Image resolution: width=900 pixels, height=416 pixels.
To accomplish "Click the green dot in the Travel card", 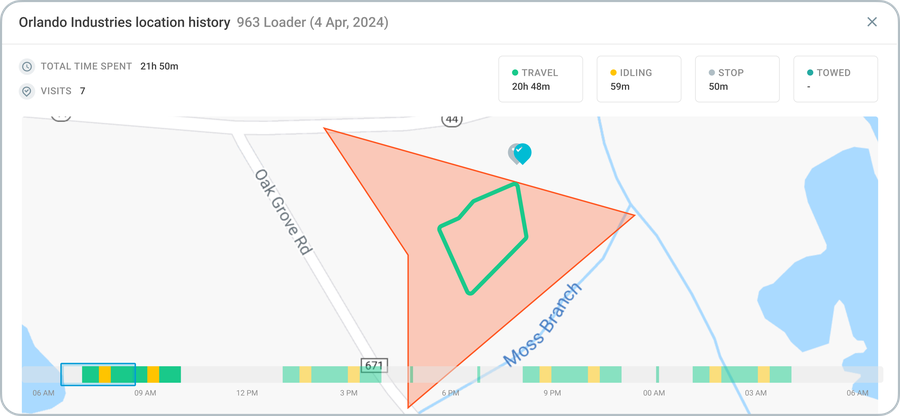I will pyautogui.click(x=515, y=73).
